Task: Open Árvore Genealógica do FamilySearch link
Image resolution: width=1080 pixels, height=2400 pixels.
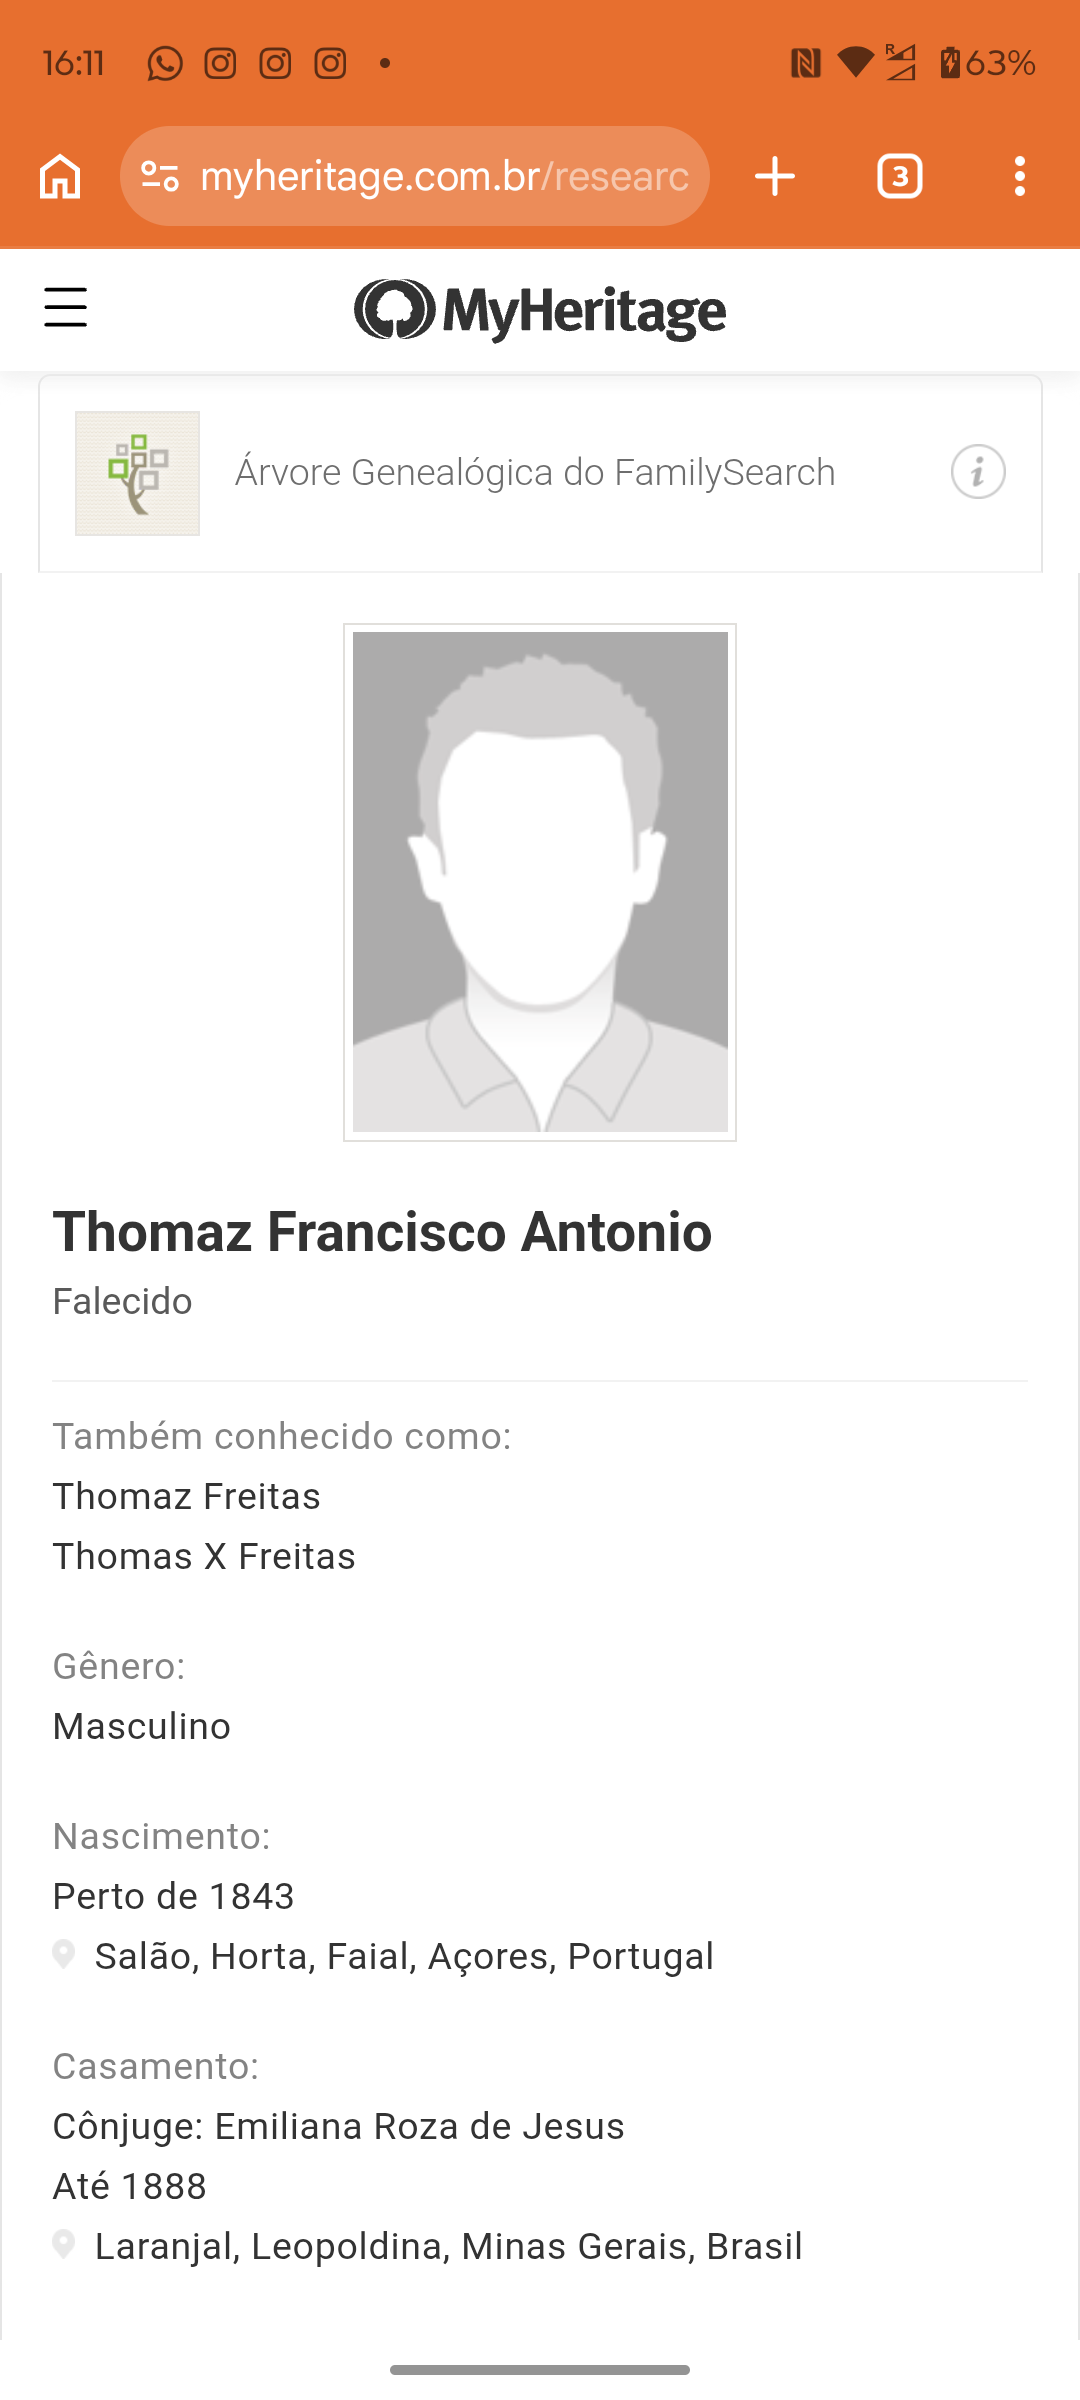Action: (x=535, y=472)
